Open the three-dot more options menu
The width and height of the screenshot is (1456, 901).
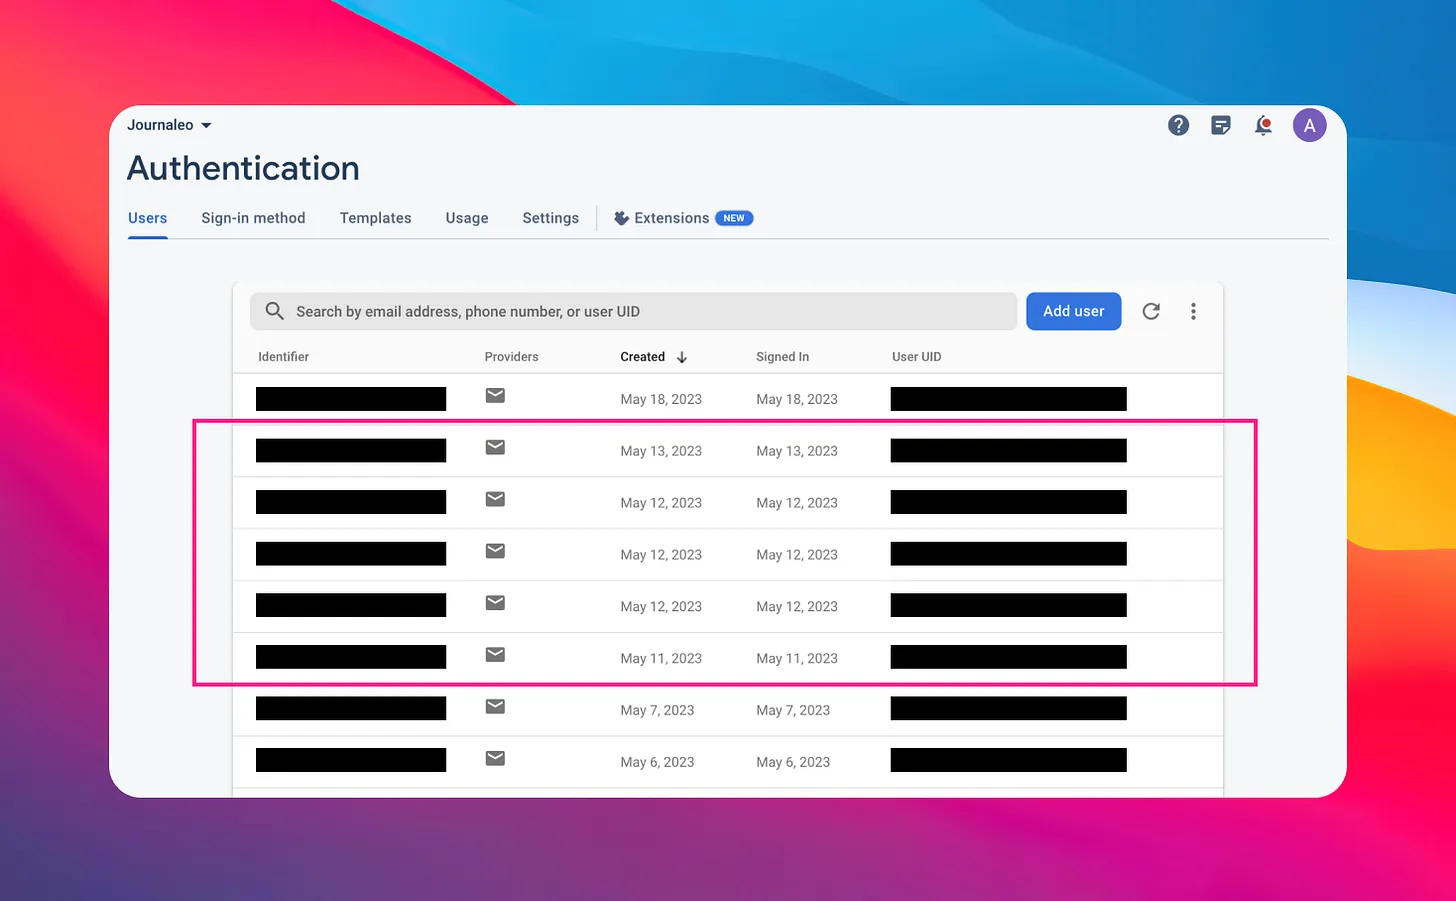[x=1193, y=311]
